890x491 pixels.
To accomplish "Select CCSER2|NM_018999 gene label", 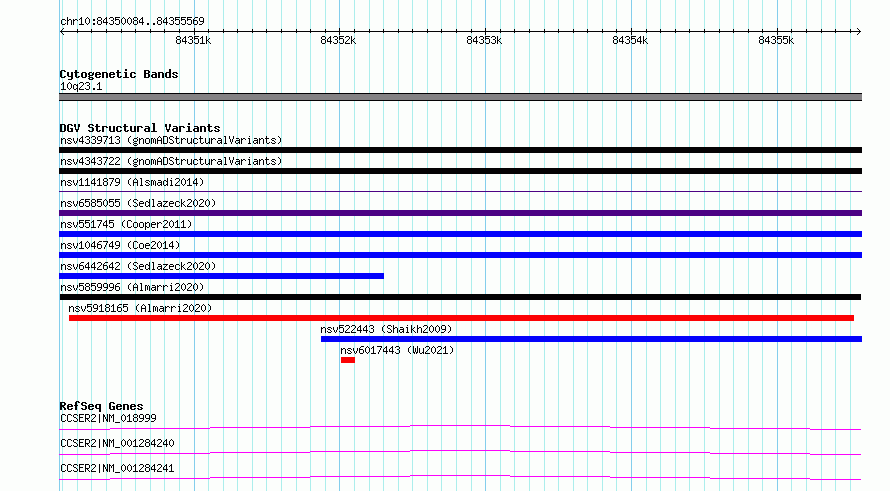I will pos(108,418).
